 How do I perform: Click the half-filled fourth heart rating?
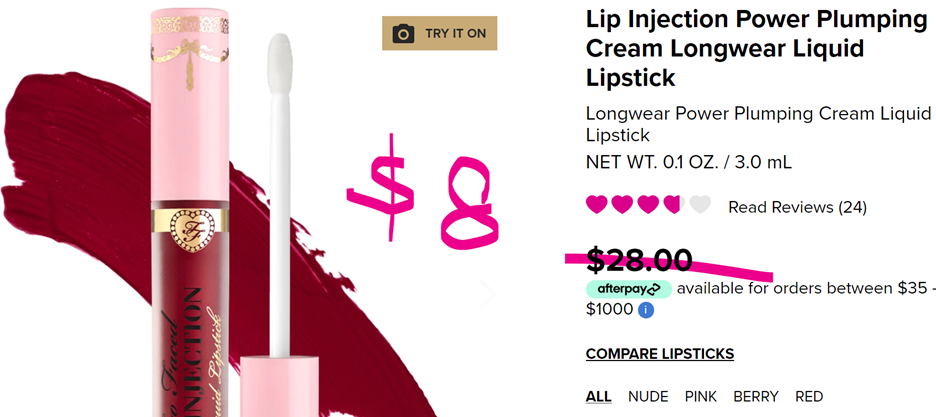point(674,205)
